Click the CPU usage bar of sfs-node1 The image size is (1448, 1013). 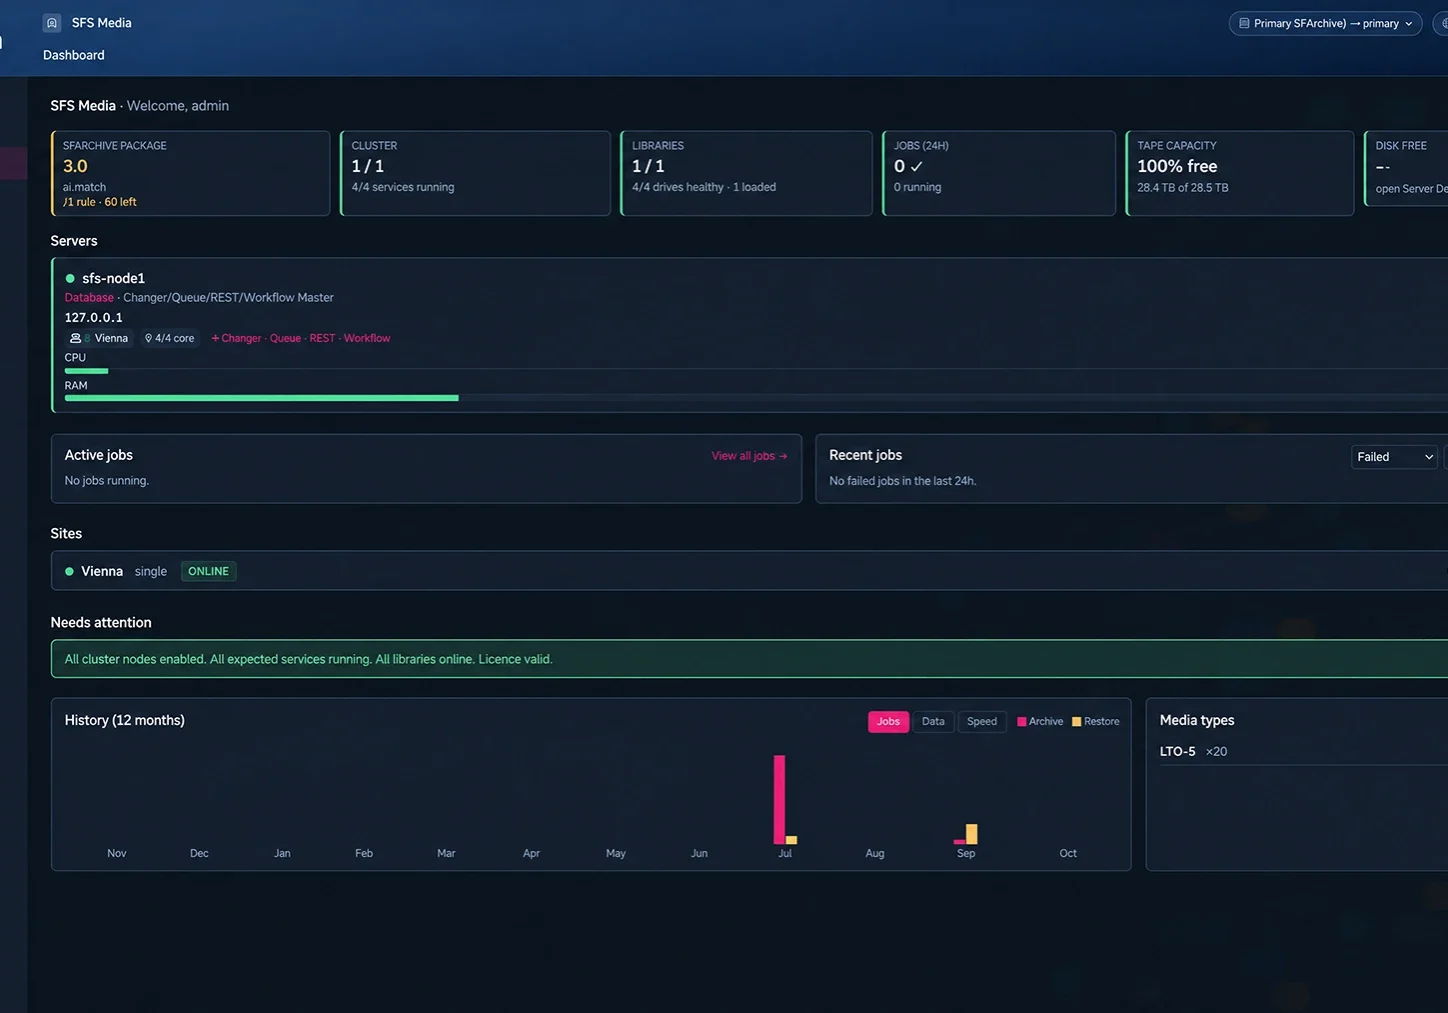(x=756, y=371)
